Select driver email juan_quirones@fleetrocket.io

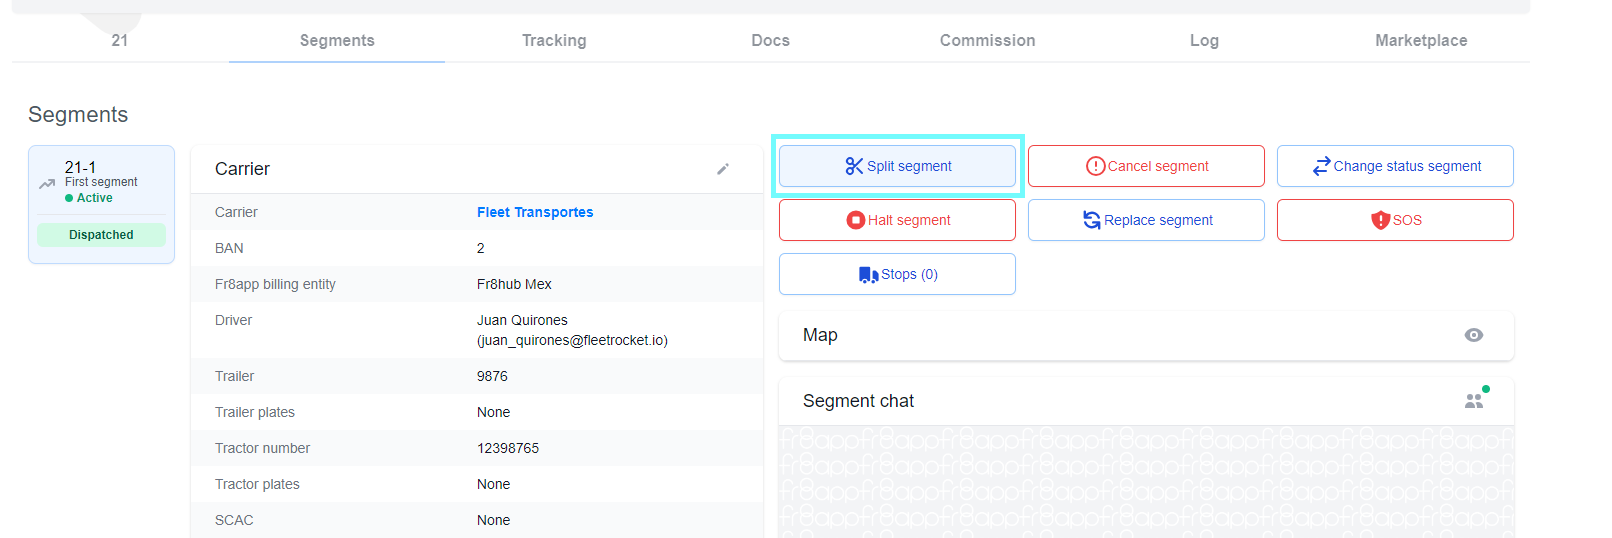572,340
